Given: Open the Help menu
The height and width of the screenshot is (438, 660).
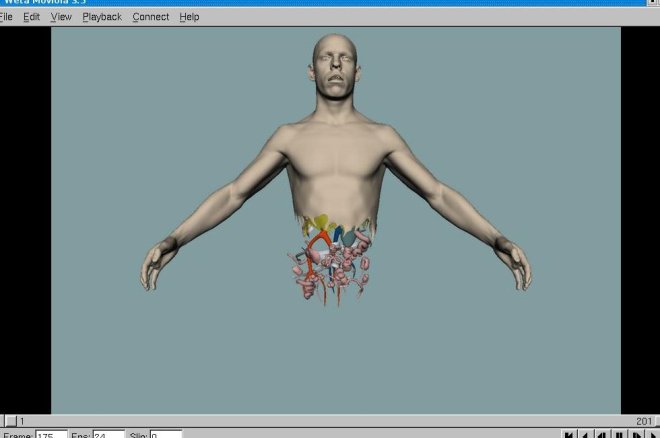Looking at the screenshot, I should click(x=189, y=17).
